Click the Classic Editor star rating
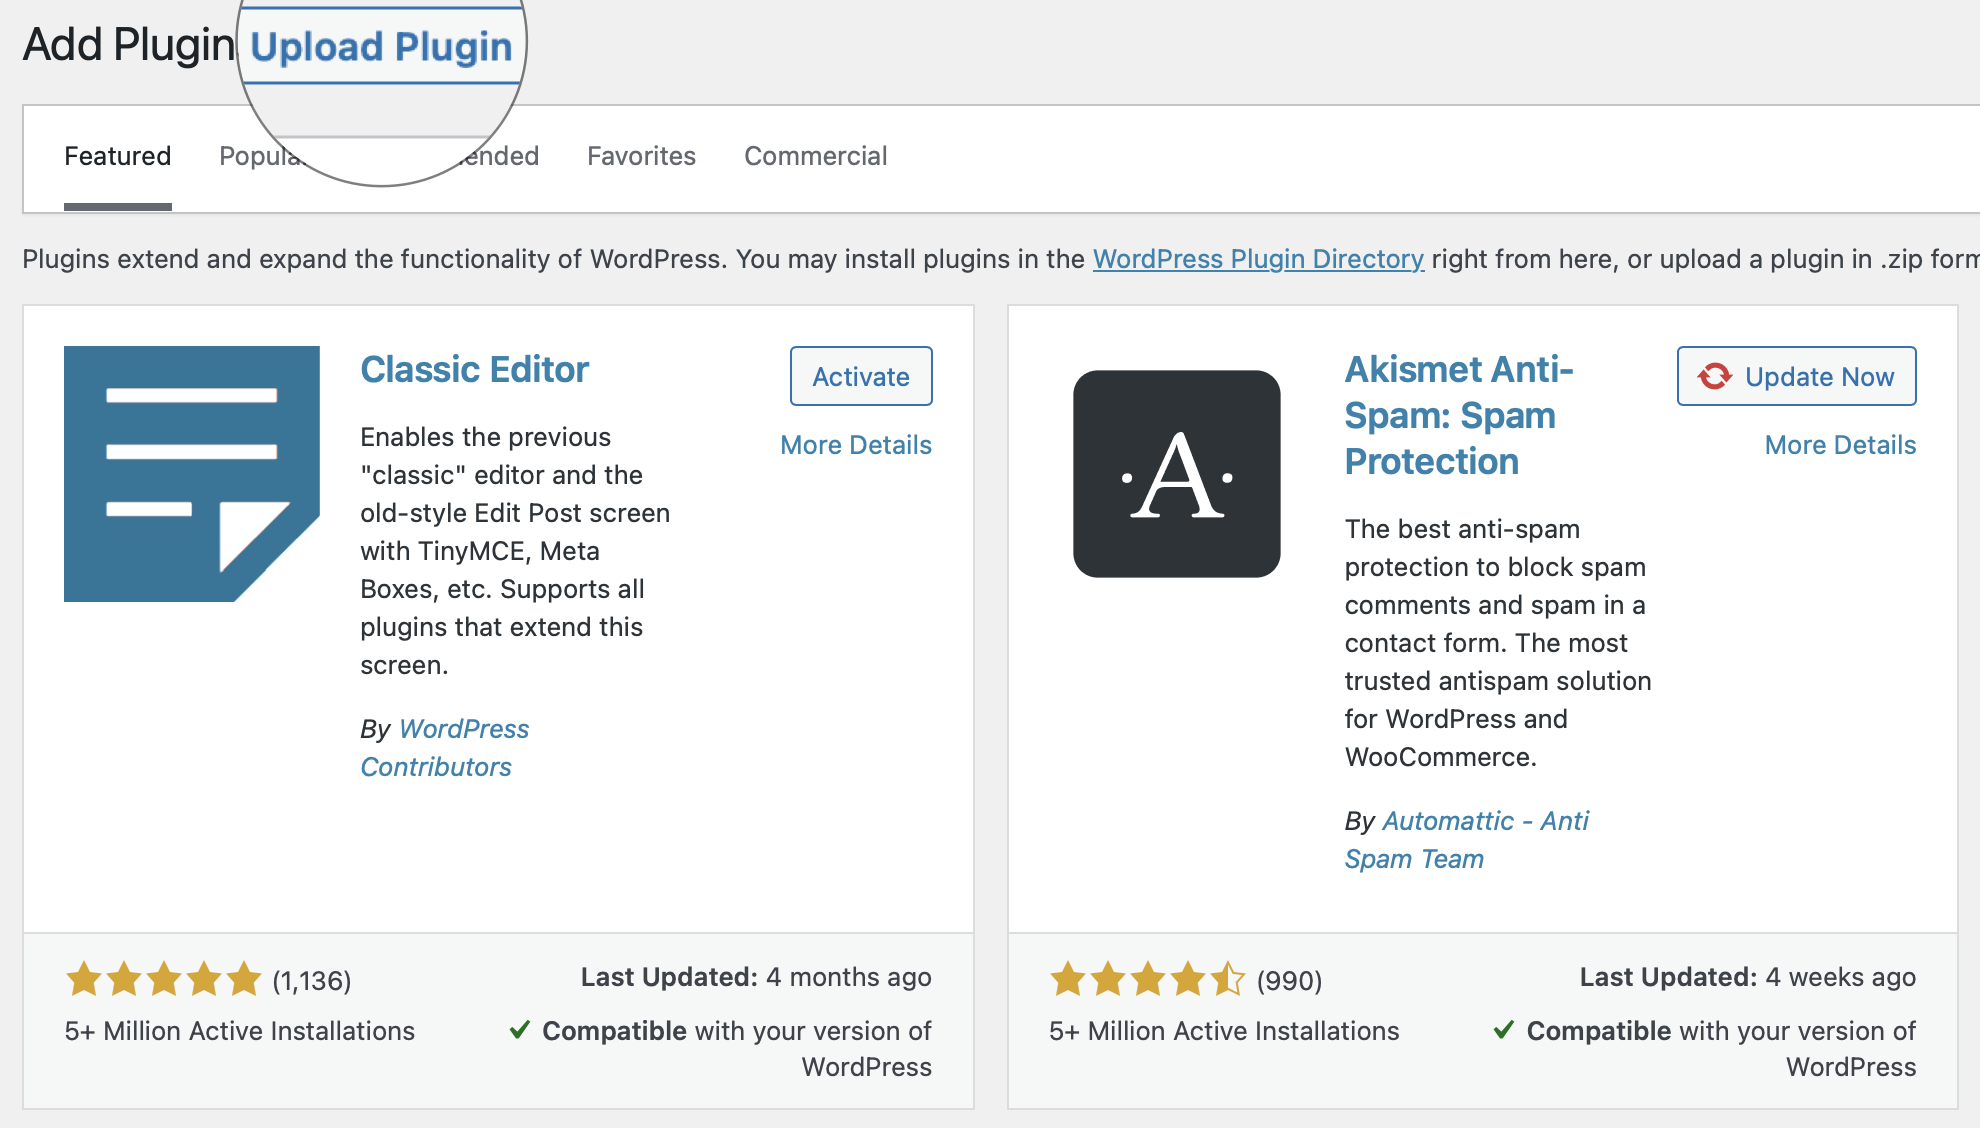This screenshot has height=1128, width=1980. [163, 979]
